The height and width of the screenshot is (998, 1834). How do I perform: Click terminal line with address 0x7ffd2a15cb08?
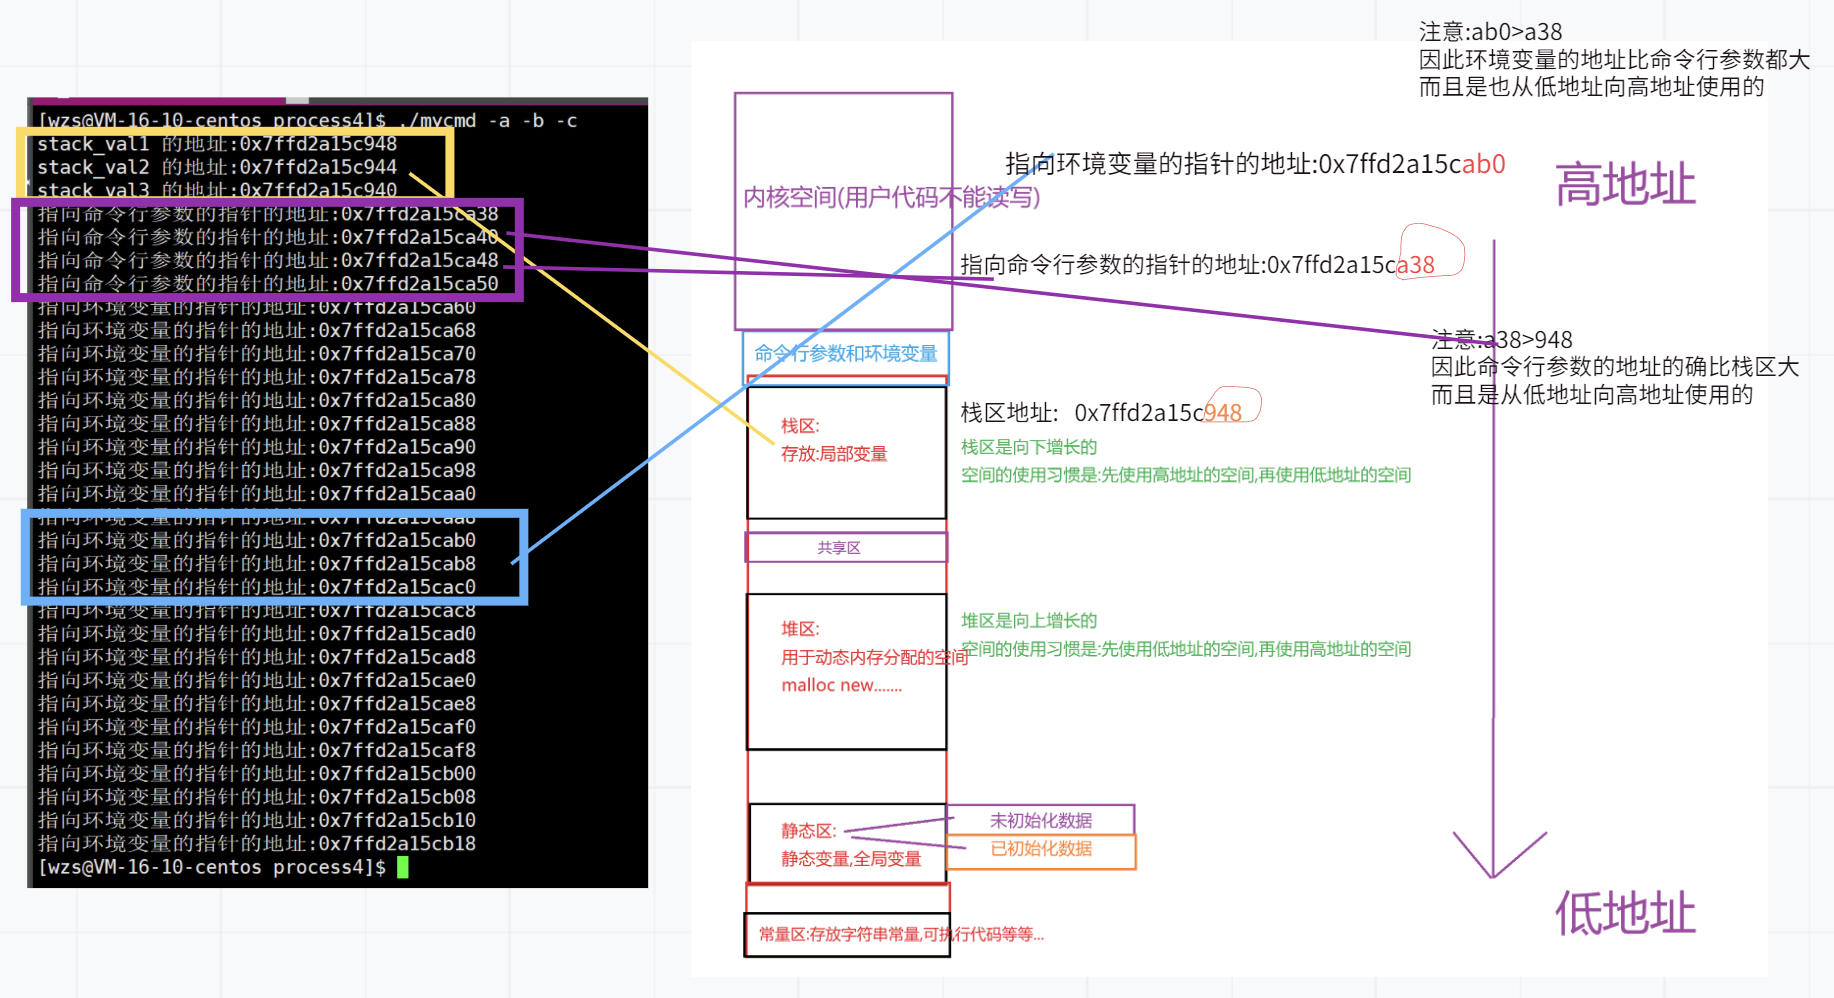coord(257,797)
